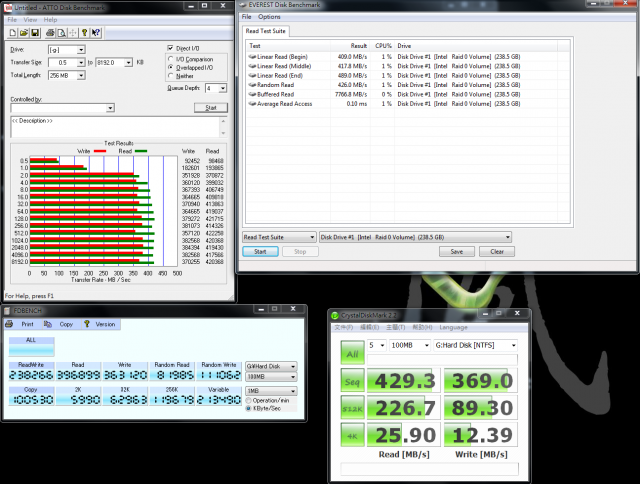Open the View menu in ATTO Disk Benchmark
The width and height of the screenshot is (640, 484).
coord(30,20)
